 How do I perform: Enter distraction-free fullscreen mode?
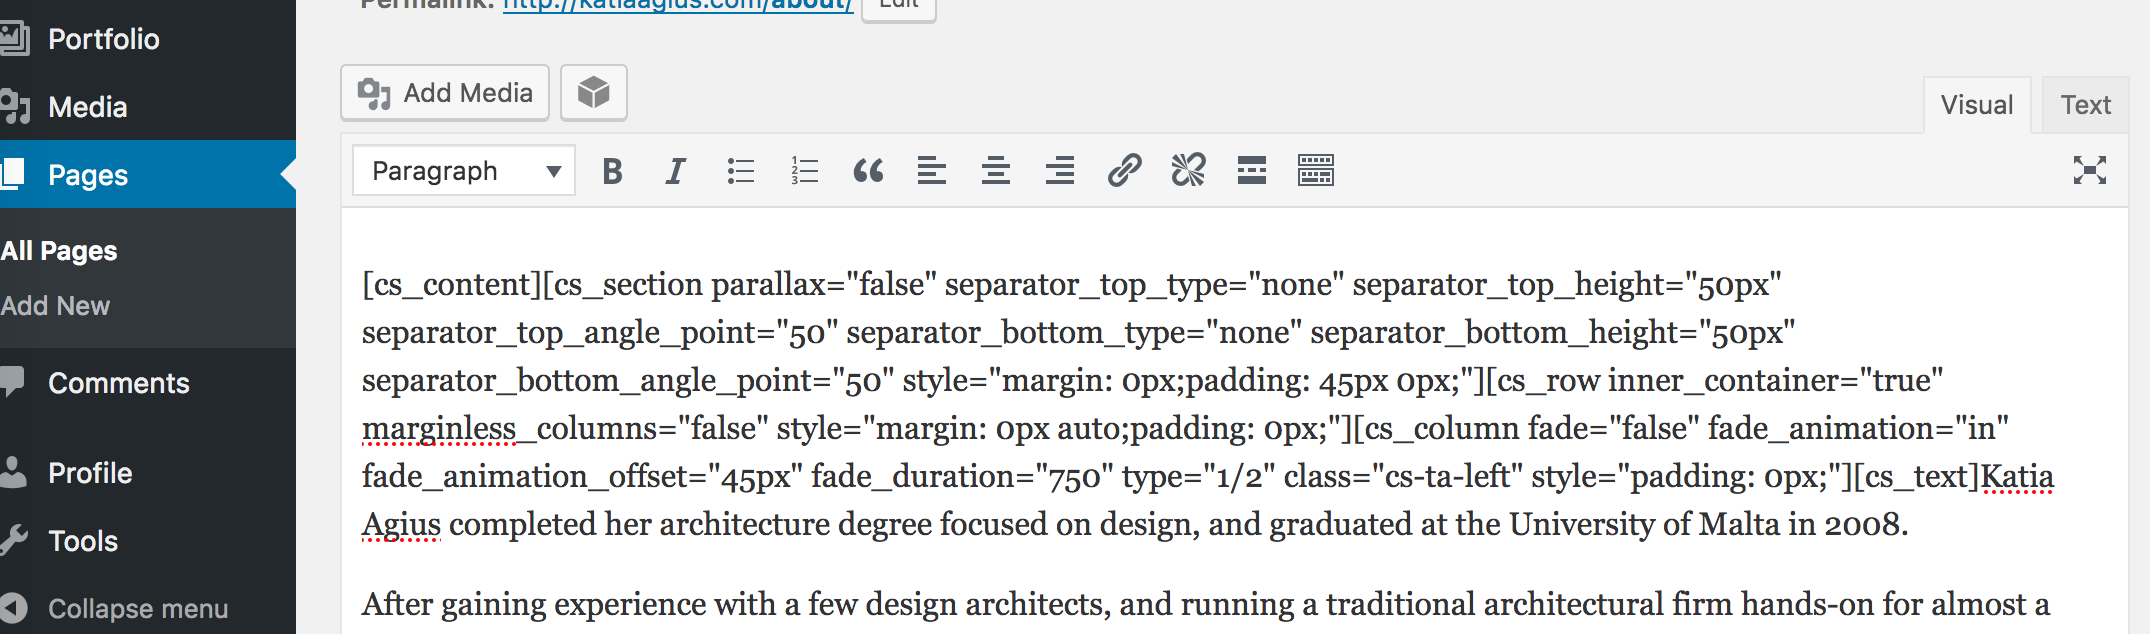2089,171
